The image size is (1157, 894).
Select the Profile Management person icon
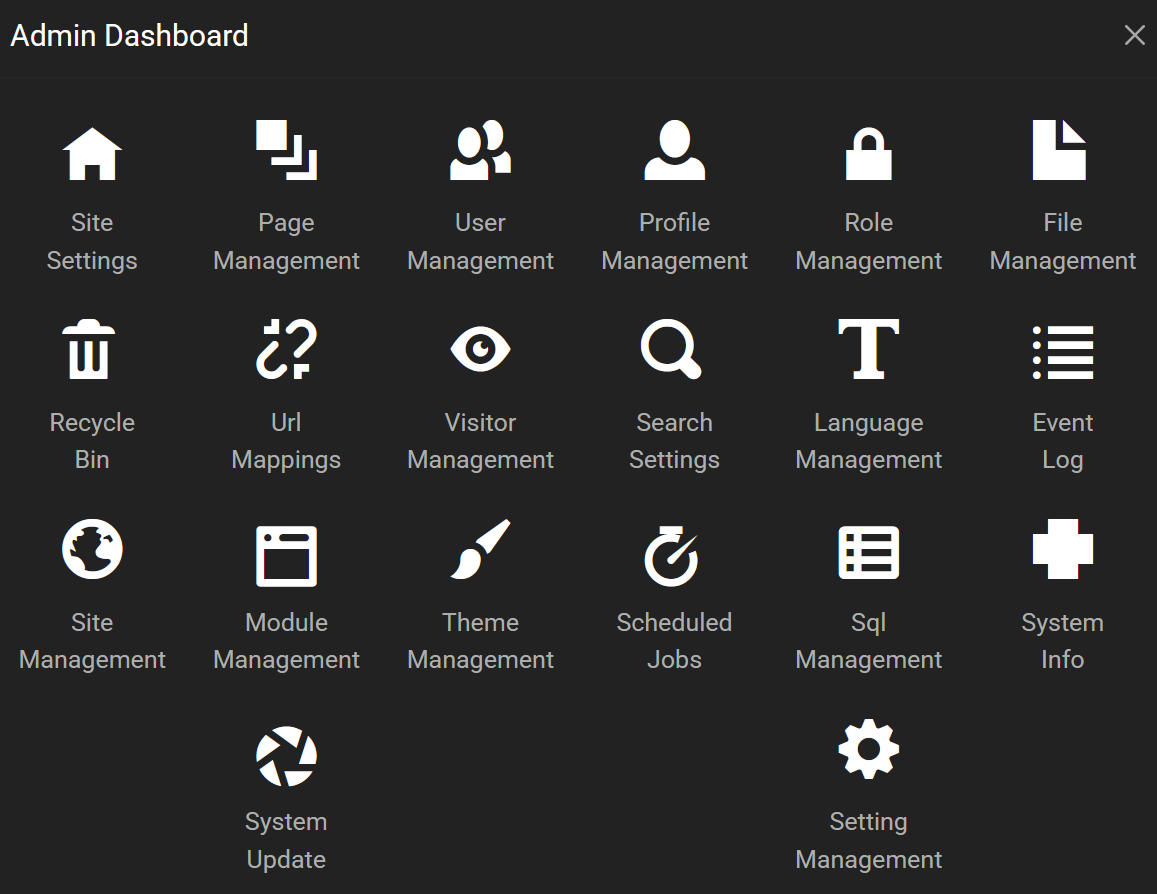pos(674,151)
